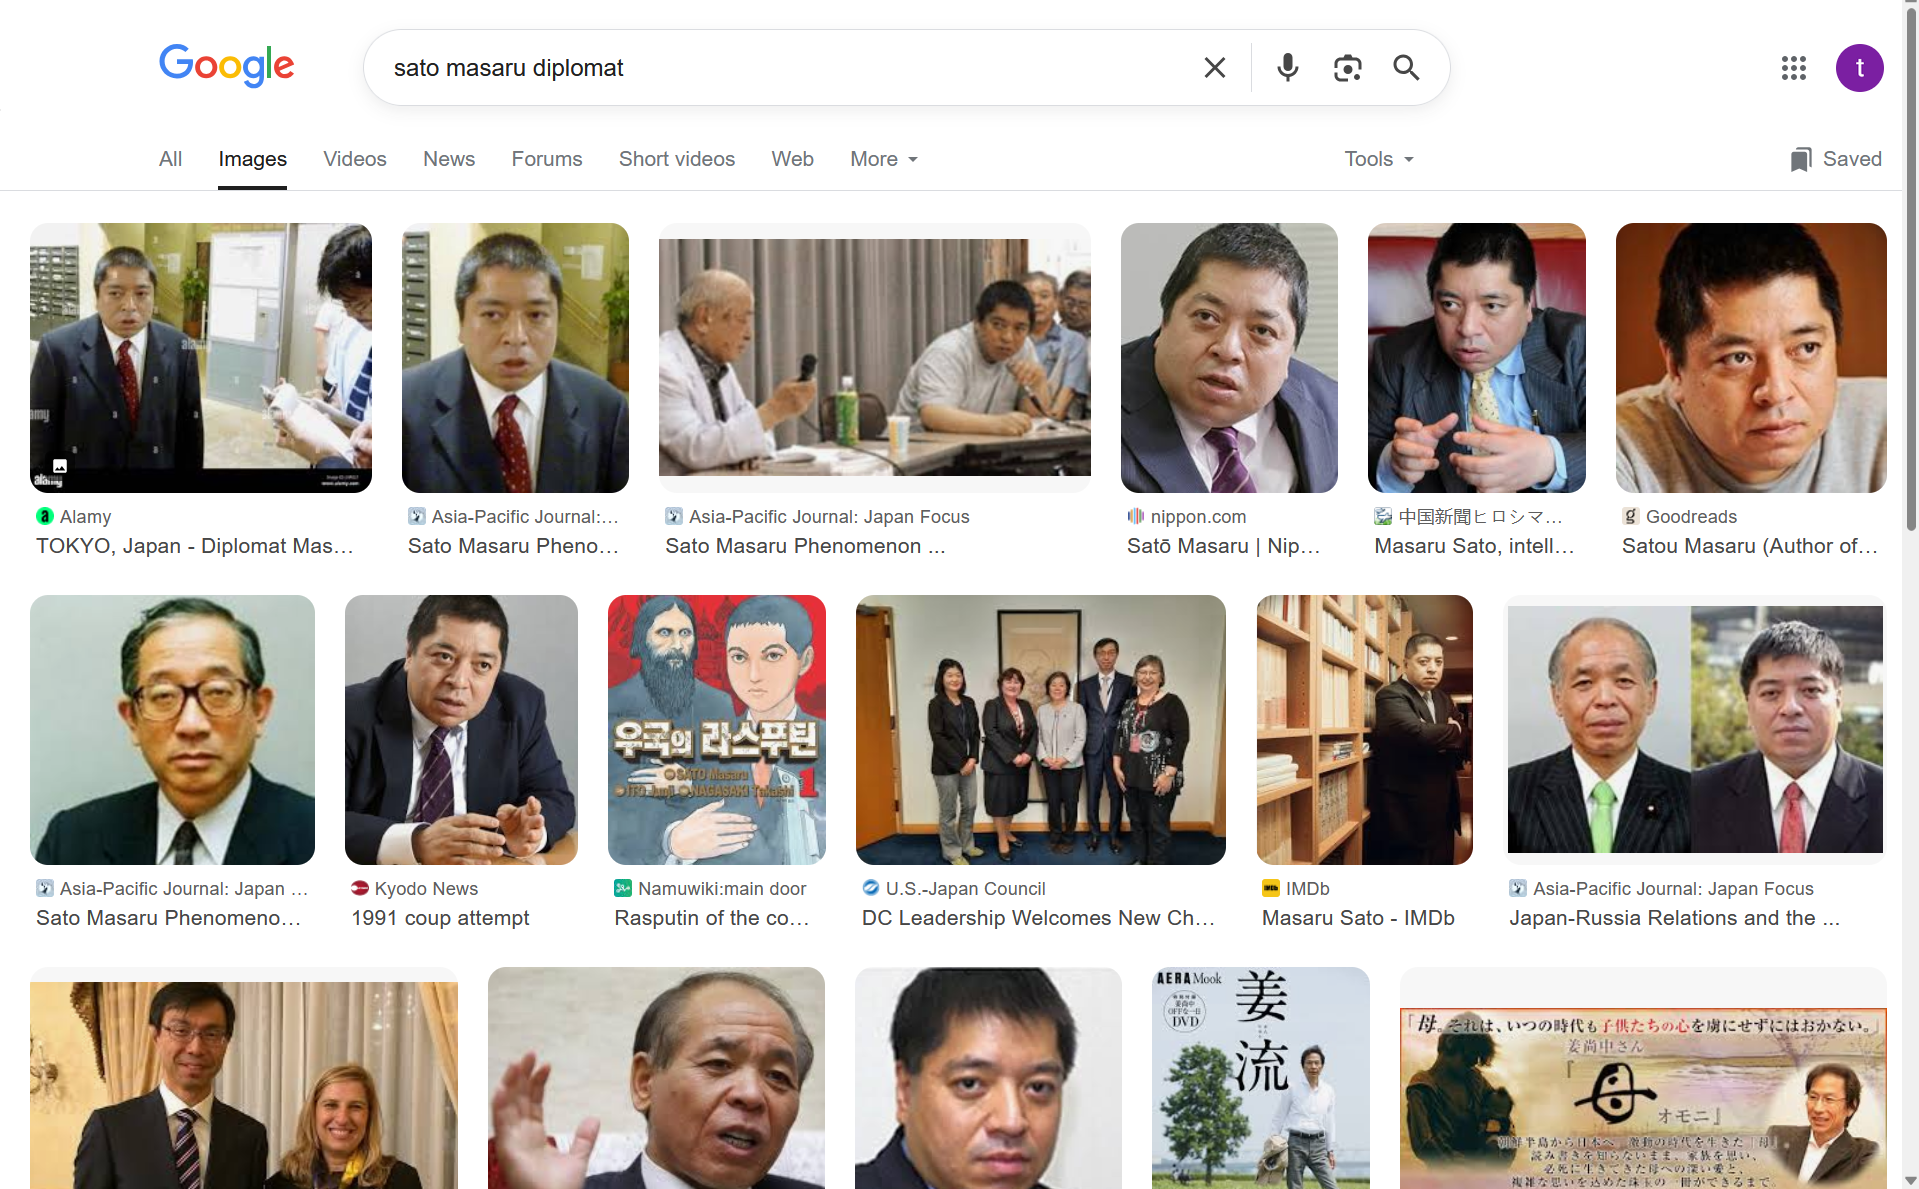This screenshot has height=1189, width=1919.
Task: Click the nippon.com source favicon
Action: click(1136, 517)
